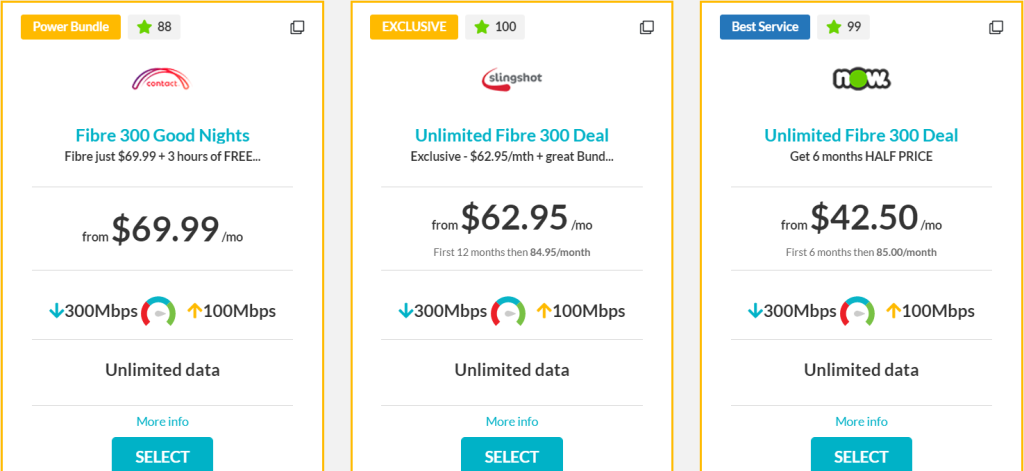This screenshot has width=1024, height=471.
Task: Show More info for Contact plan
Action: (162, 421)
